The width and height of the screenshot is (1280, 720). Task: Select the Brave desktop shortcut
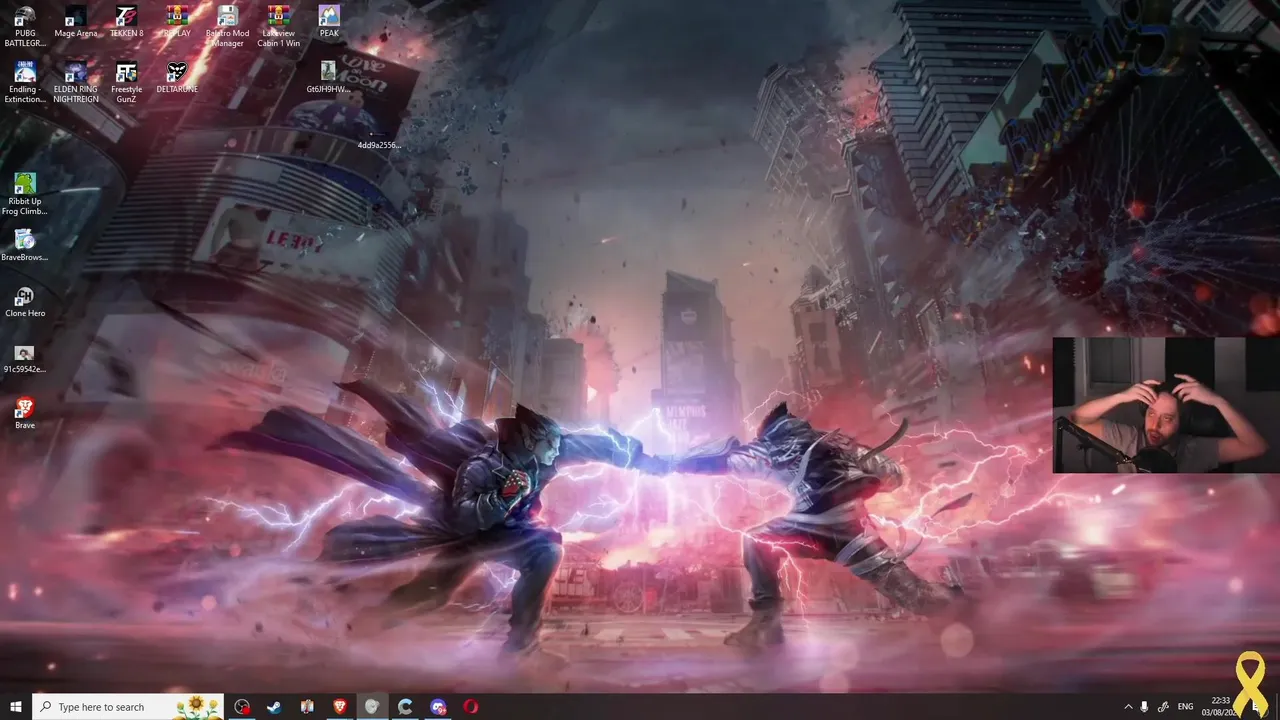(25, 414)
